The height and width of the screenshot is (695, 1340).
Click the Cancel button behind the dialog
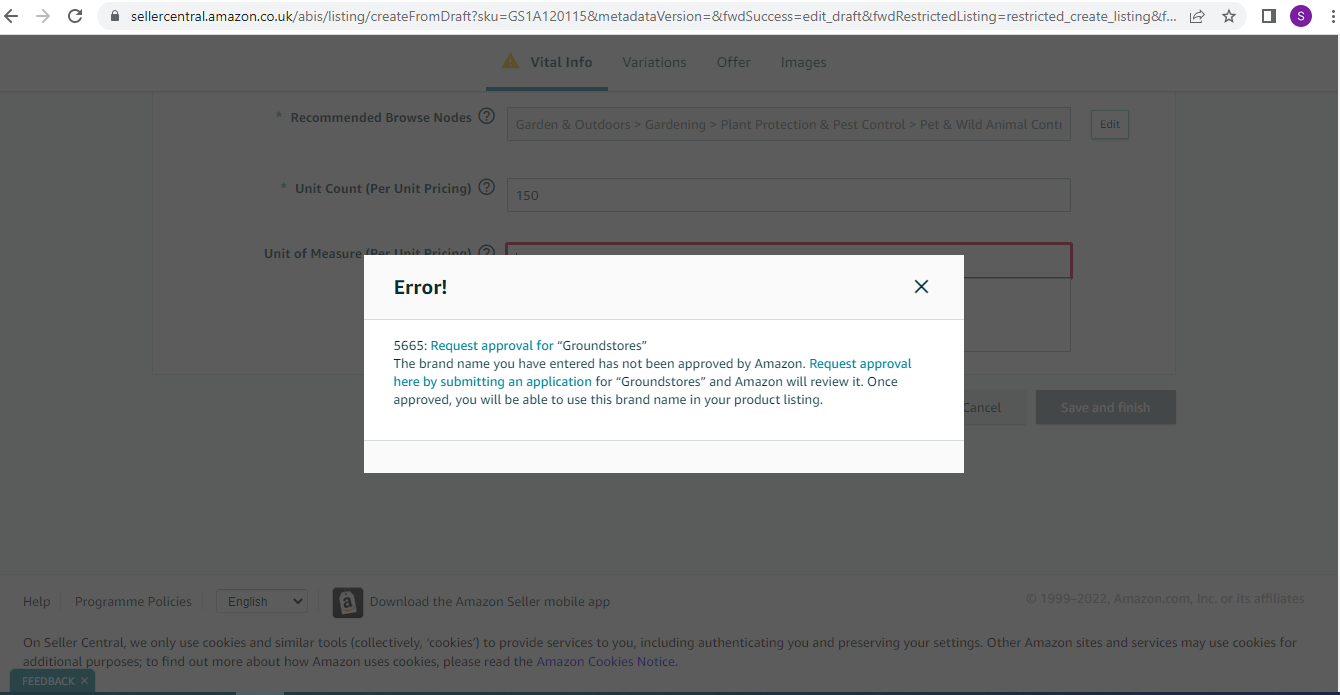pos(981,407)
